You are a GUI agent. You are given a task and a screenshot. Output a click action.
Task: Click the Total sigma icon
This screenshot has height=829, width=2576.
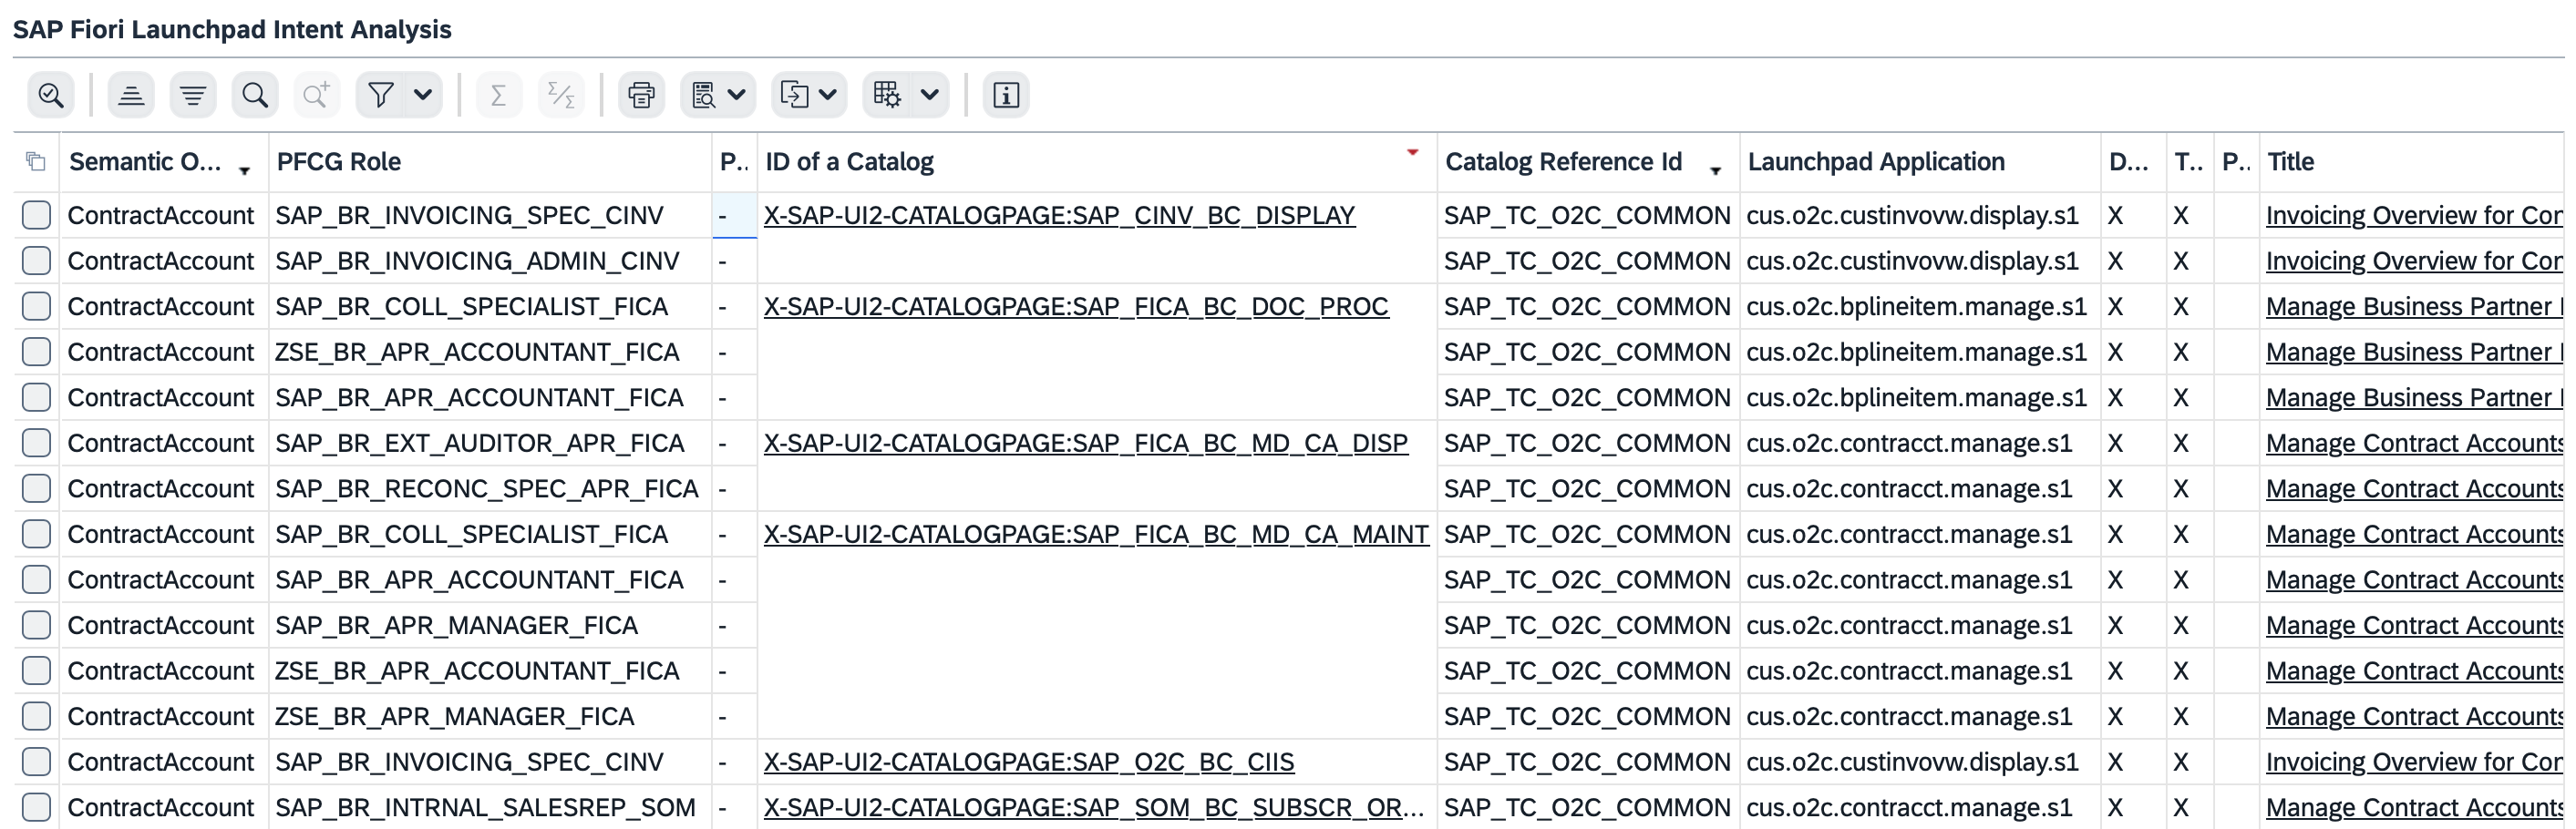click(498, 95)
